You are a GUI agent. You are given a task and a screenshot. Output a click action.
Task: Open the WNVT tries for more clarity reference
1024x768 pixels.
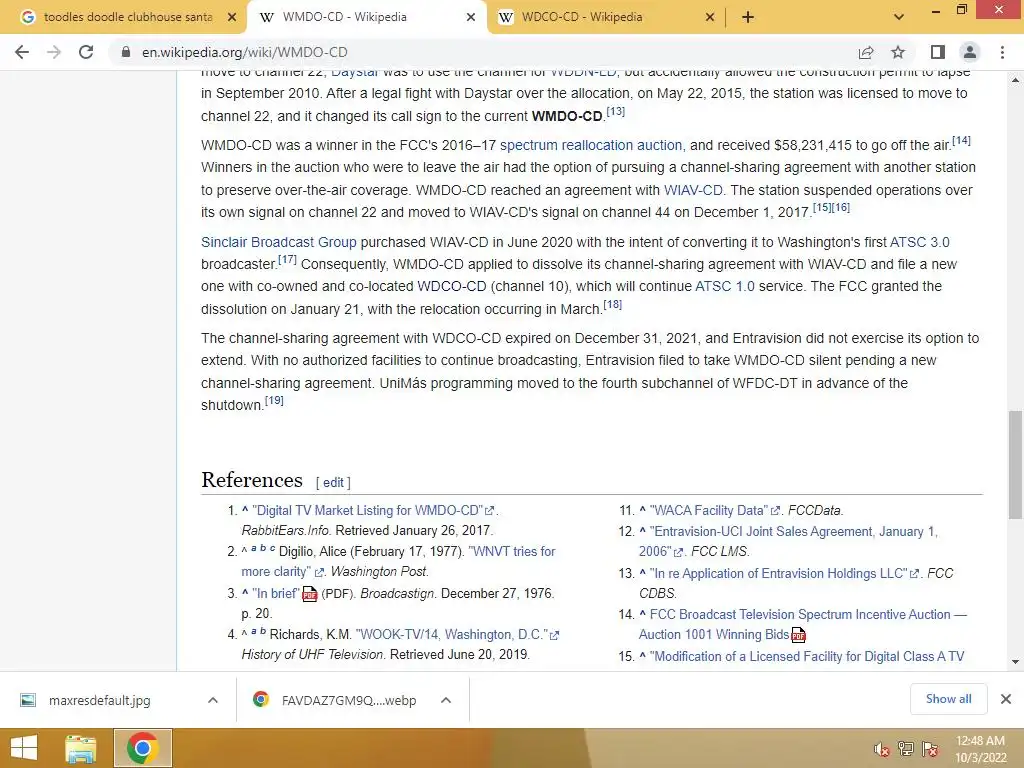click(x=398, y=562)
